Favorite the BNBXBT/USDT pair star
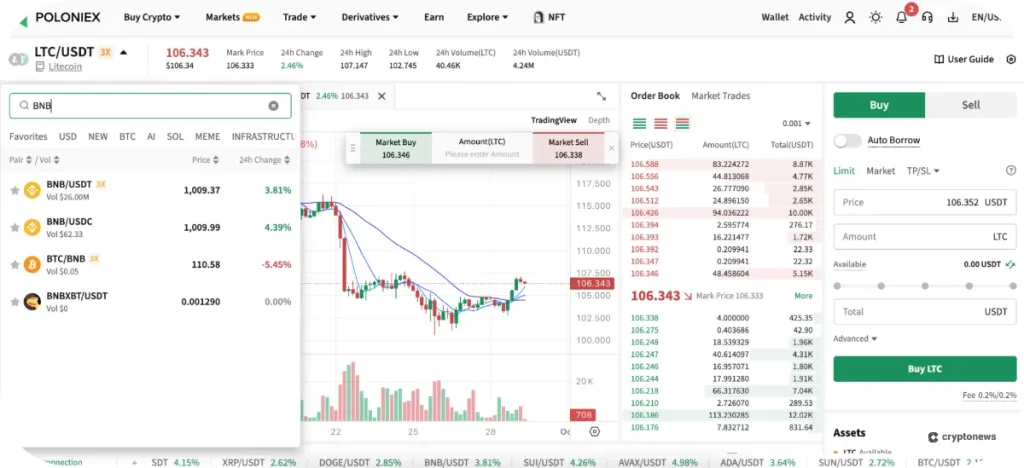The image size is (1024, 468). pos(14,302)
